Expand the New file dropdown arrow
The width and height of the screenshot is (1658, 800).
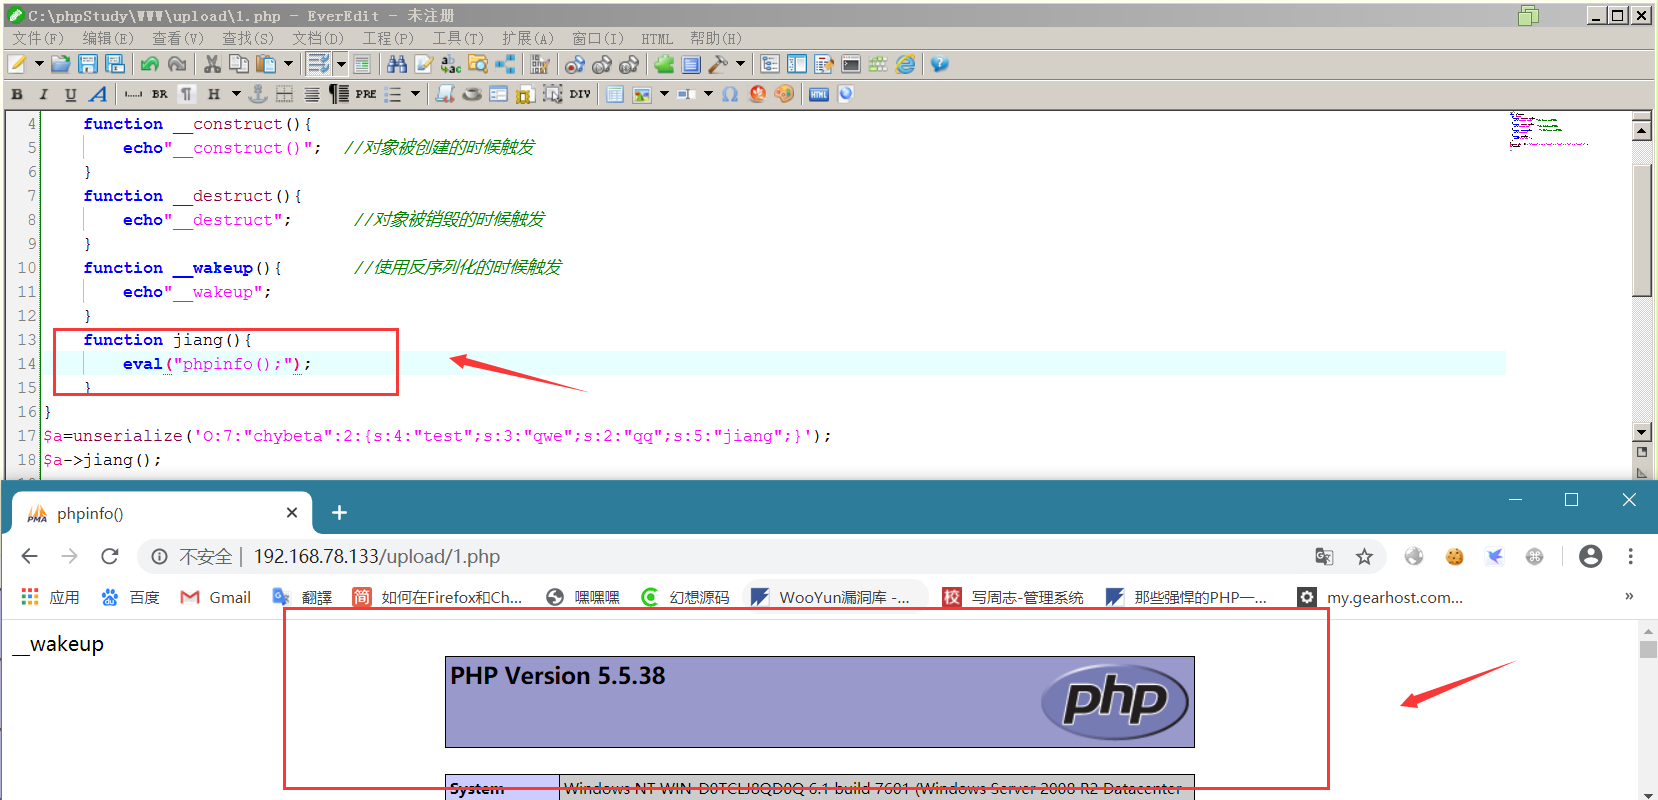tap(39, 64)
